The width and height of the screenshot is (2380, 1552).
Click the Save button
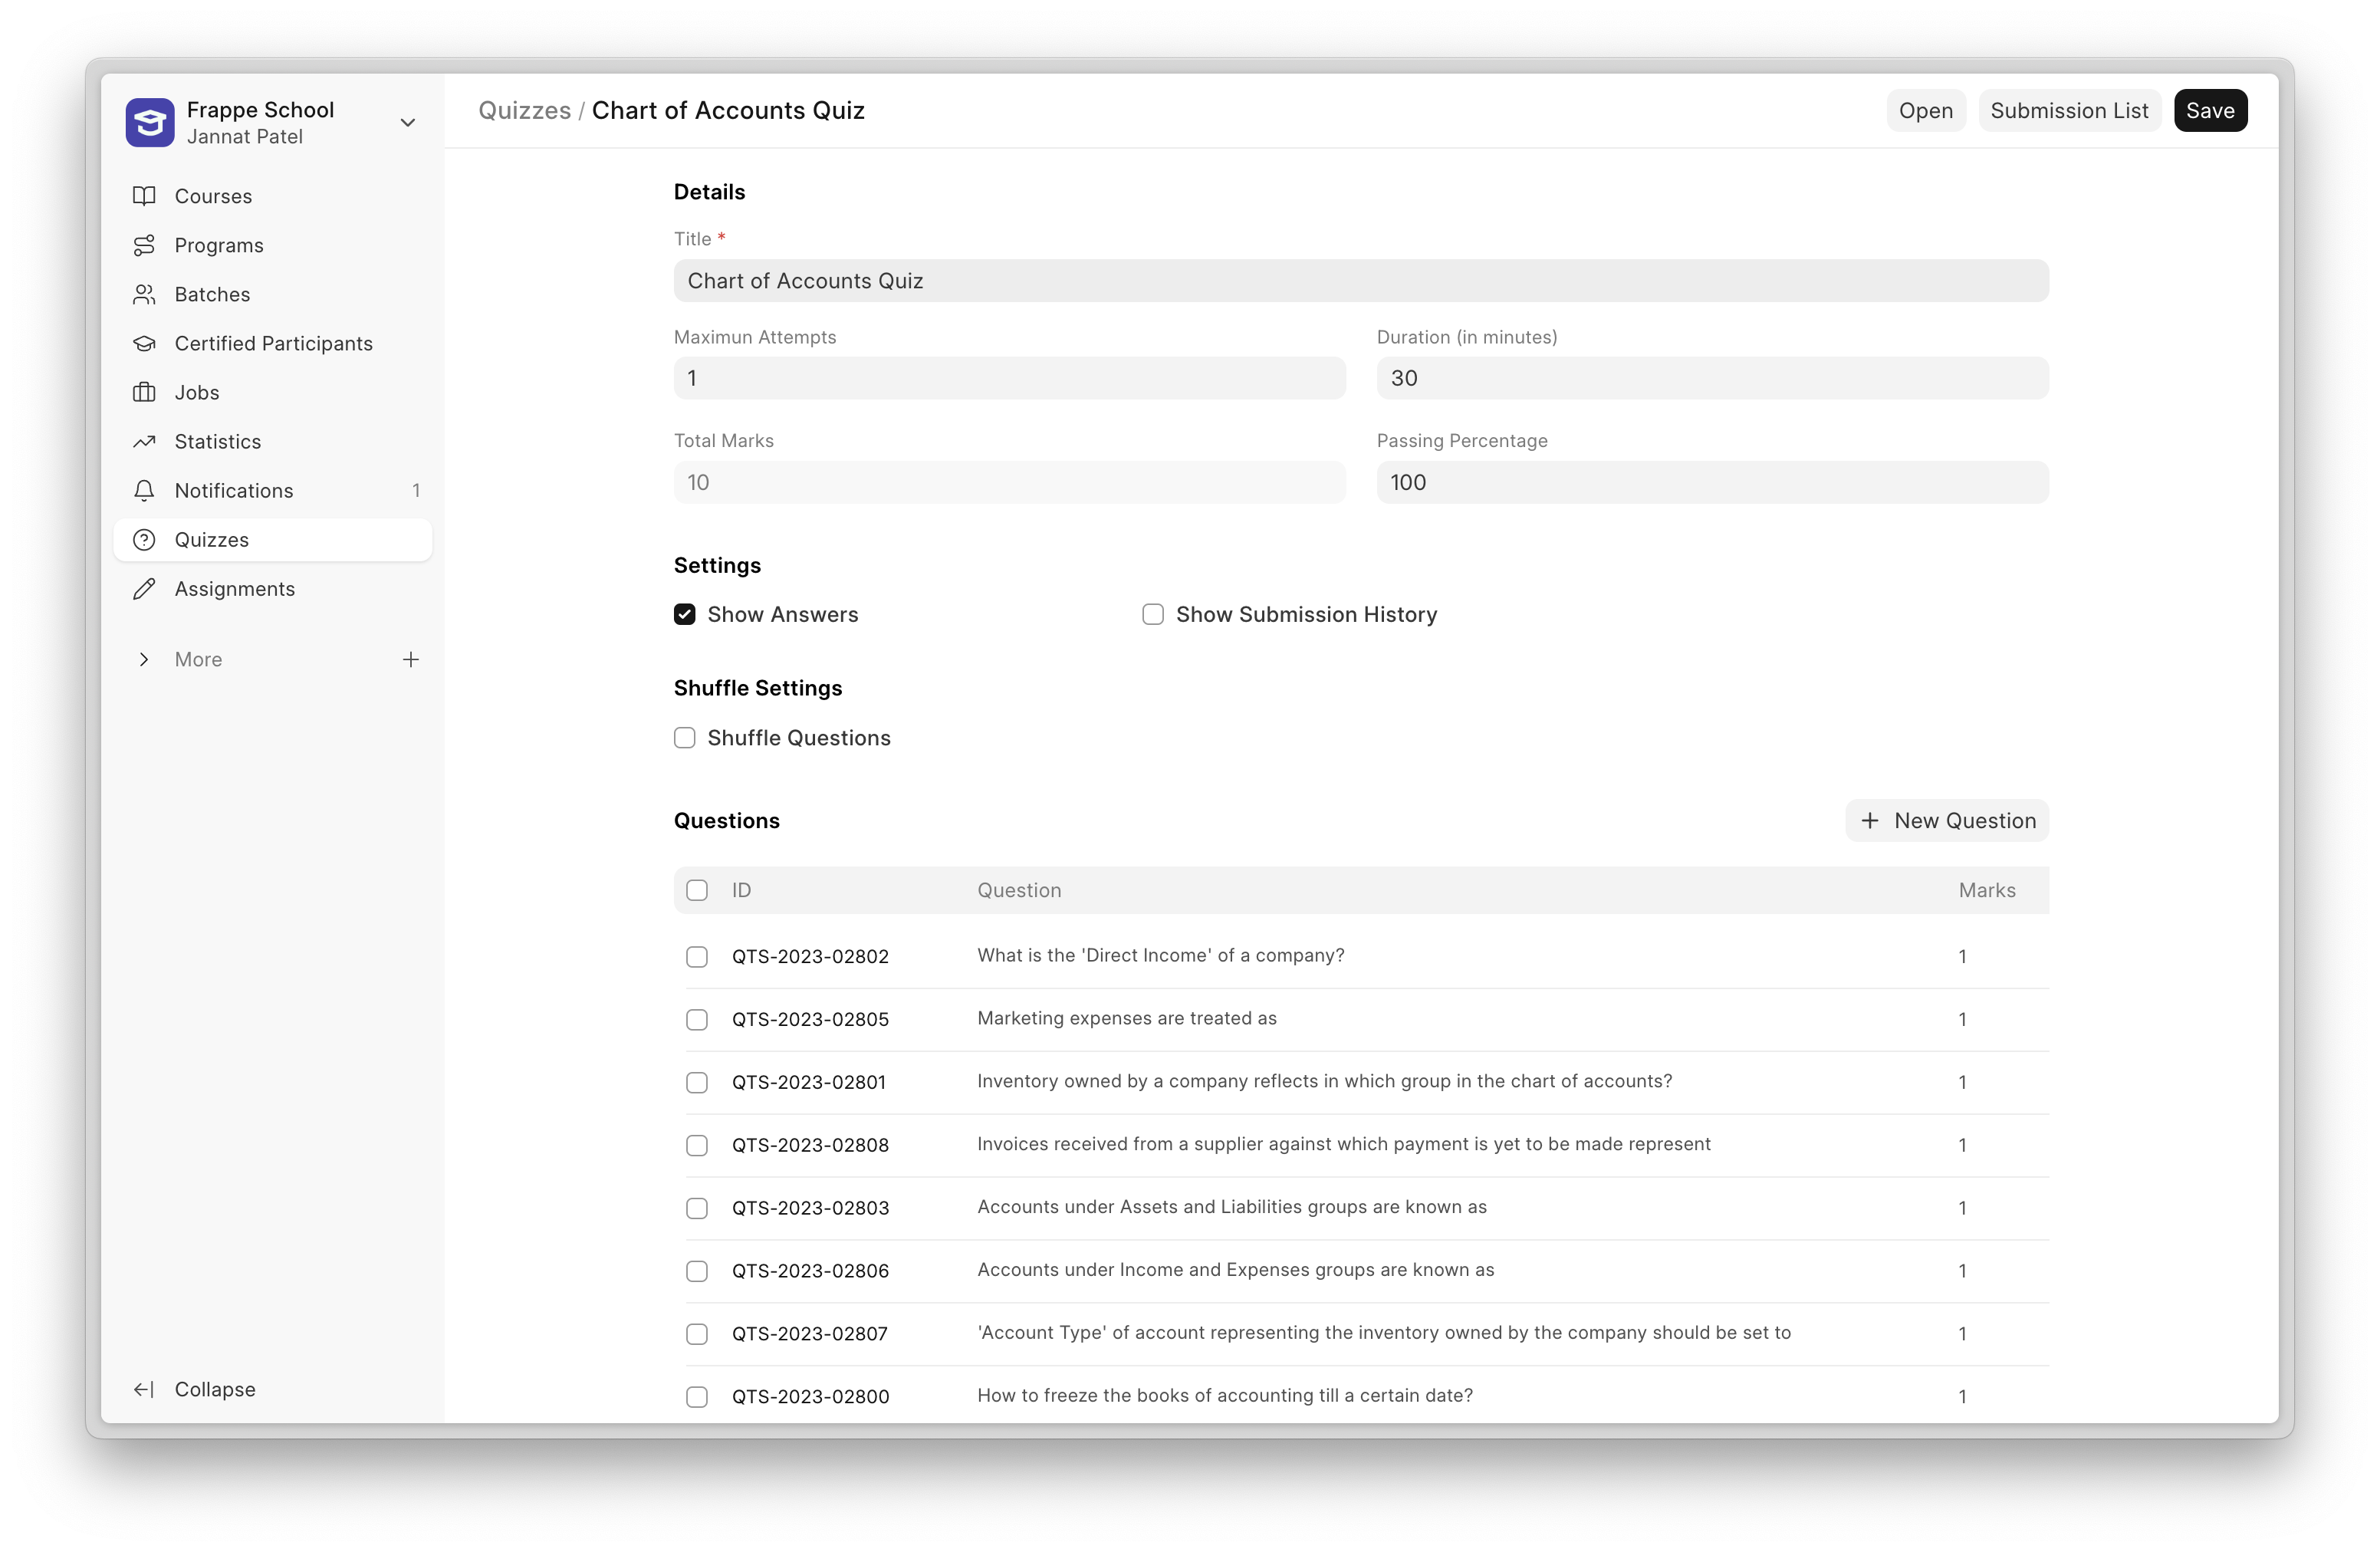[2210, 110]
